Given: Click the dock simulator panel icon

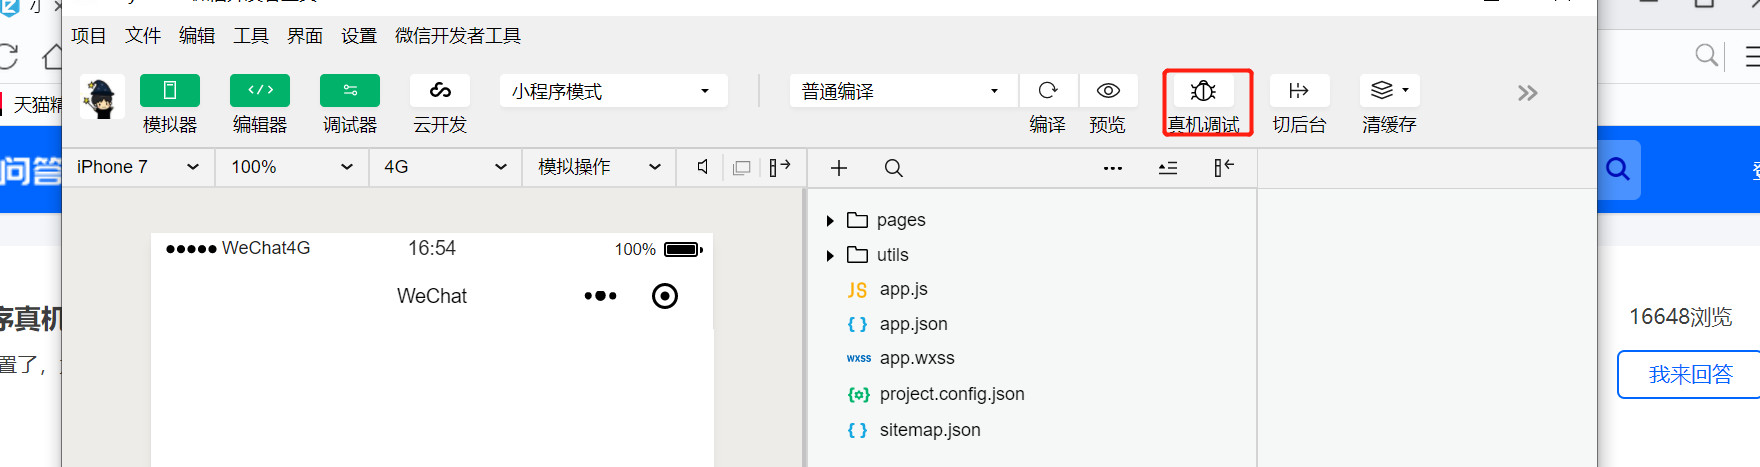Looking at the screenshot, I should point(780,167).
